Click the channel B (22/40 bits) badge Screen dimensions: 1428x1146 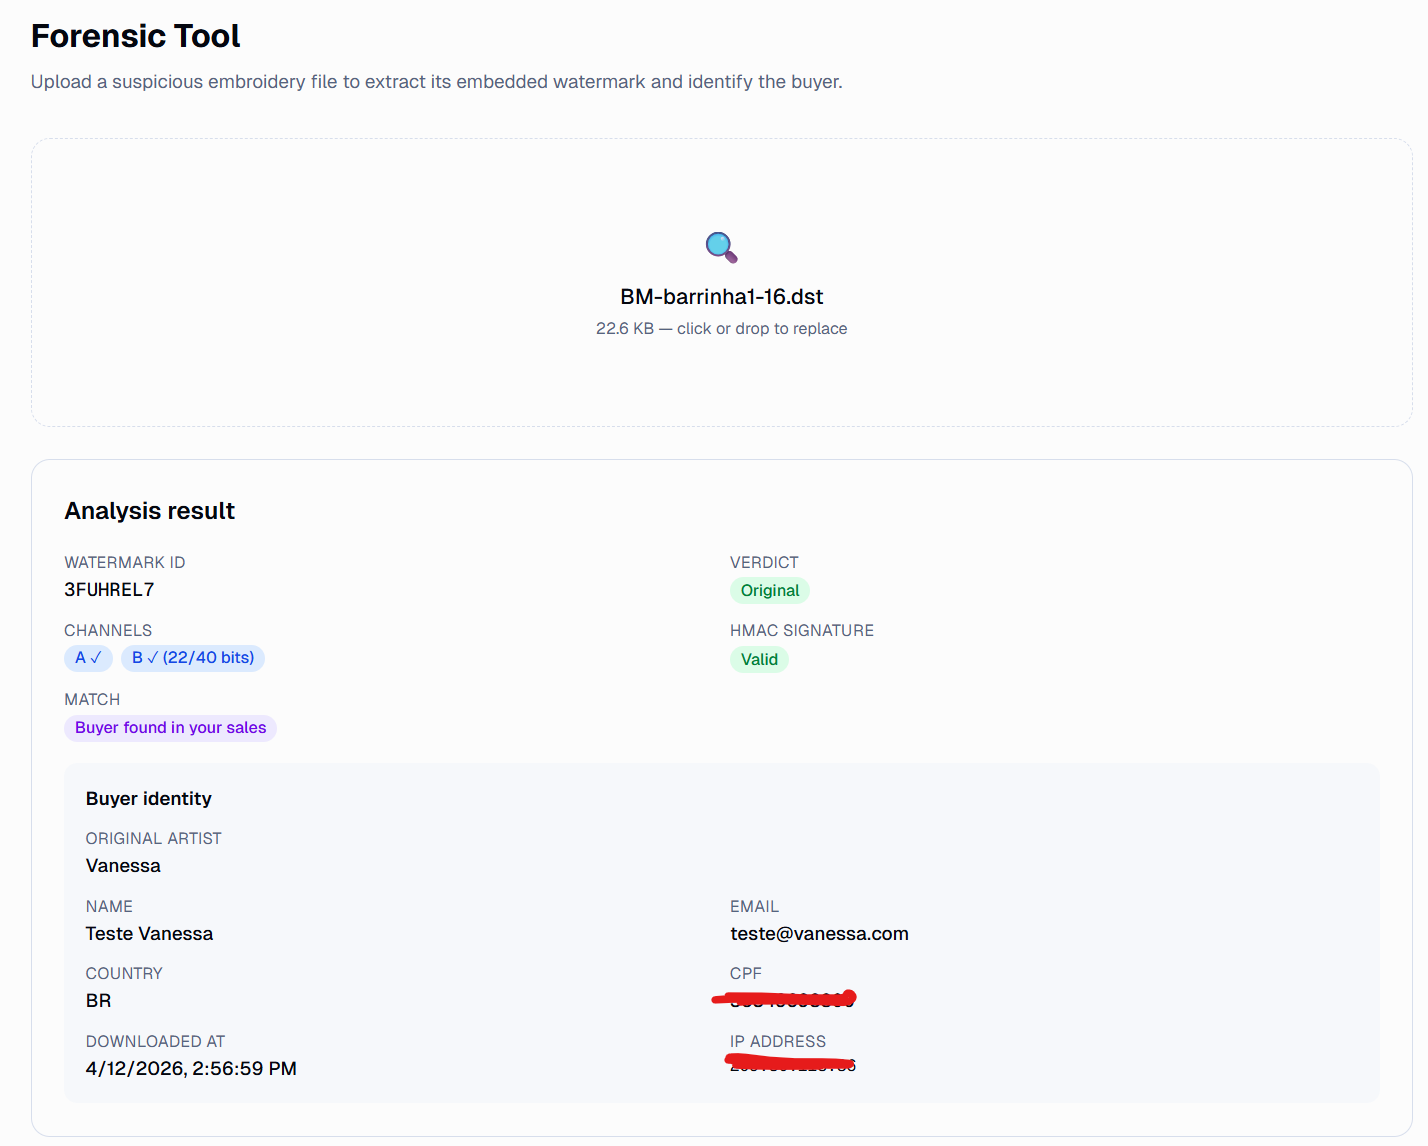pyautogui.click(x=193, y=658)
